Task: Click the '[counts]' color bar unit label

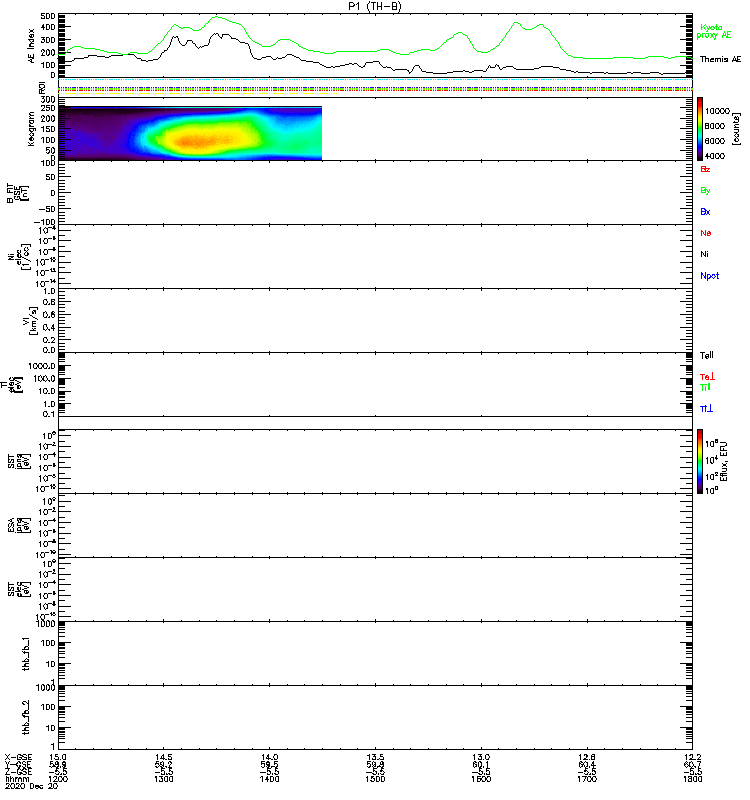Action: tap(736, 129)
